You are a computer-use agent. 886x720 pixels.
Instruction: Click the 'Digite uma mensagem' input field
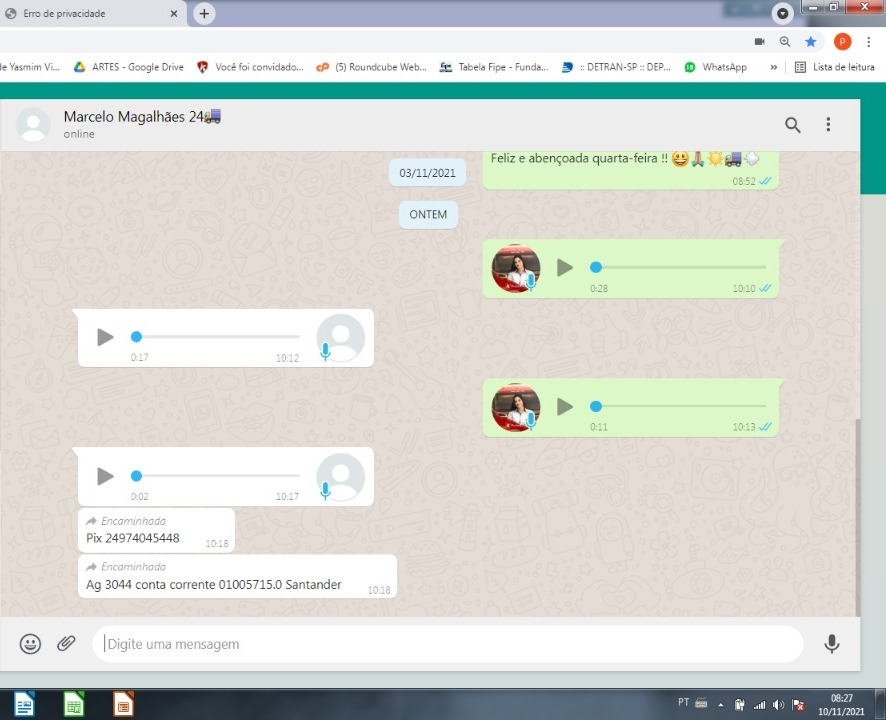(x=450, y=644)
